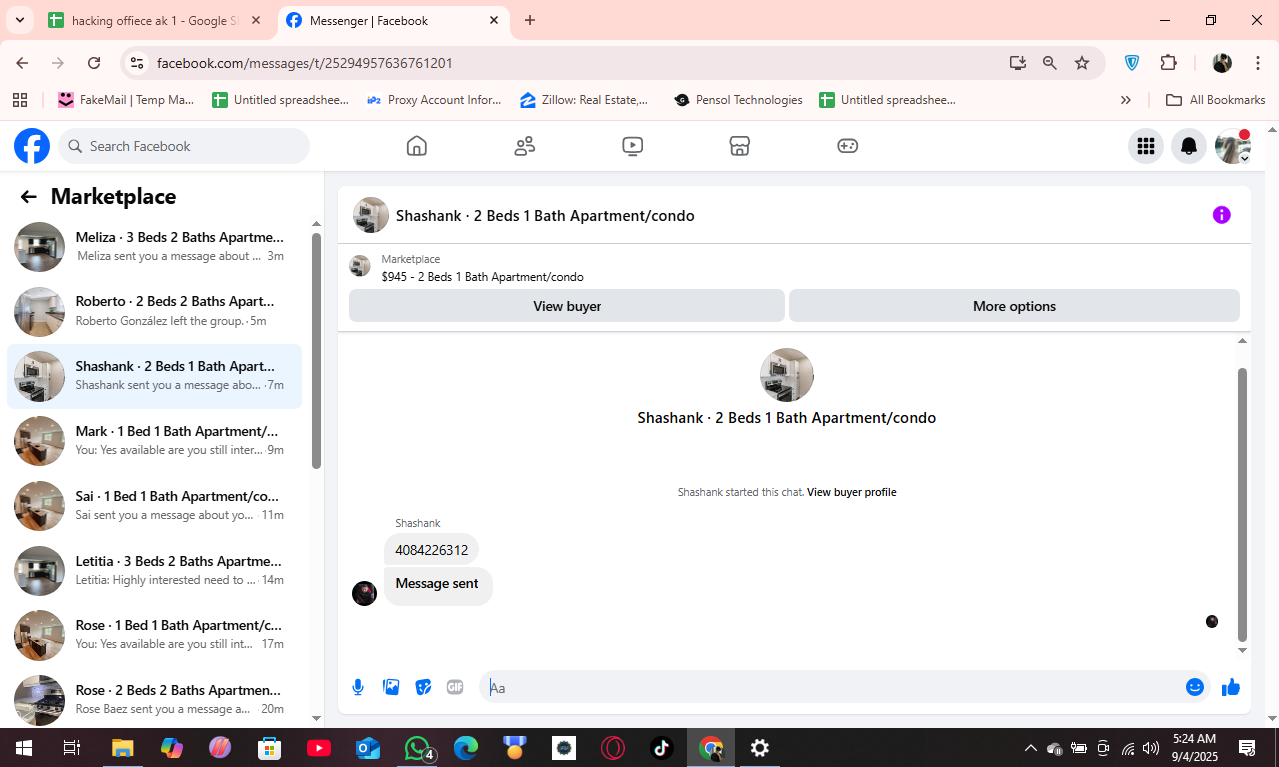The image size is (1279, 767).
Task: Open a new browser tab
Action: click(x=530, y=20)
